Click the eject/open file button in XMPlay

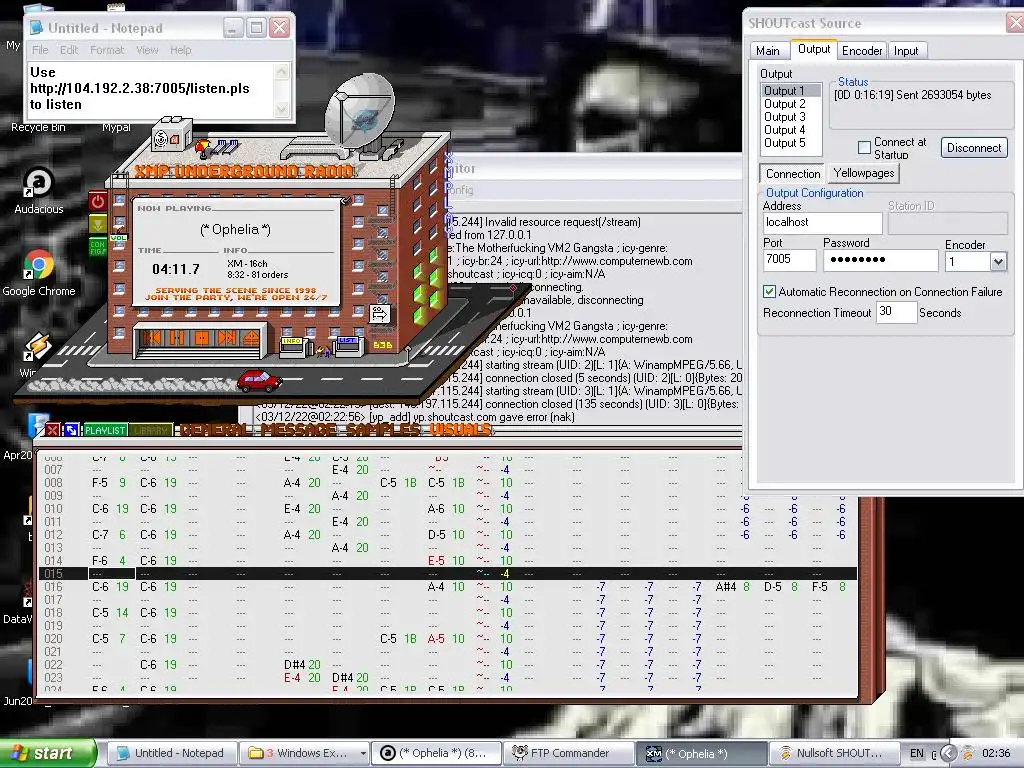pyautogui.click(x=250, y=338)
